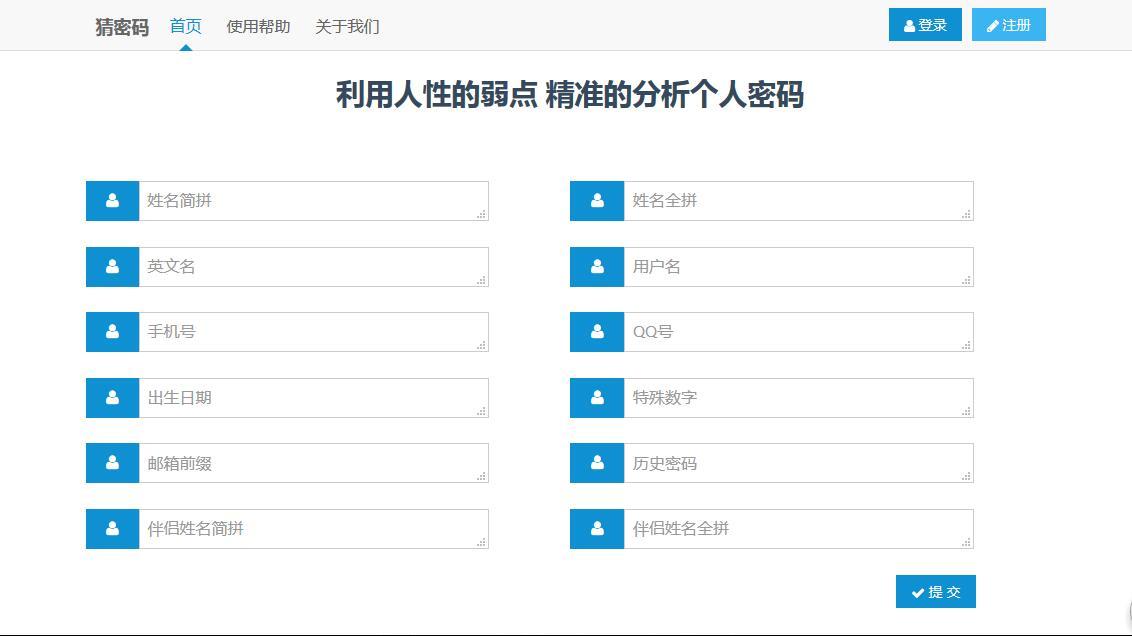Click the person icon next to 特殊数字
This screenshot has height=636, width=1132.
click(x=597, y=397)
